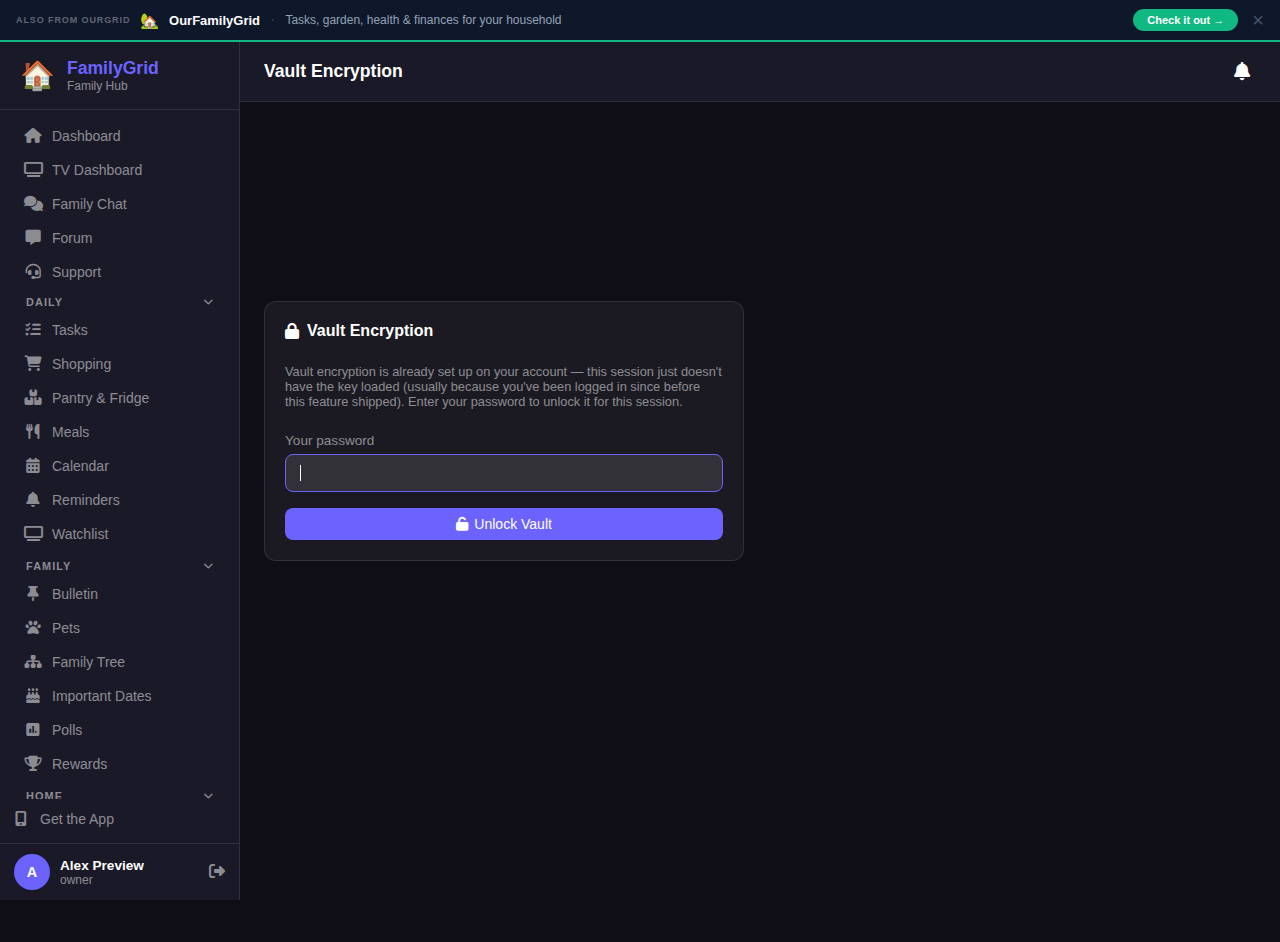Screen dimensions: 1280x942
Task: Click the Forum speech bubble icon
Action: point(33,238)
